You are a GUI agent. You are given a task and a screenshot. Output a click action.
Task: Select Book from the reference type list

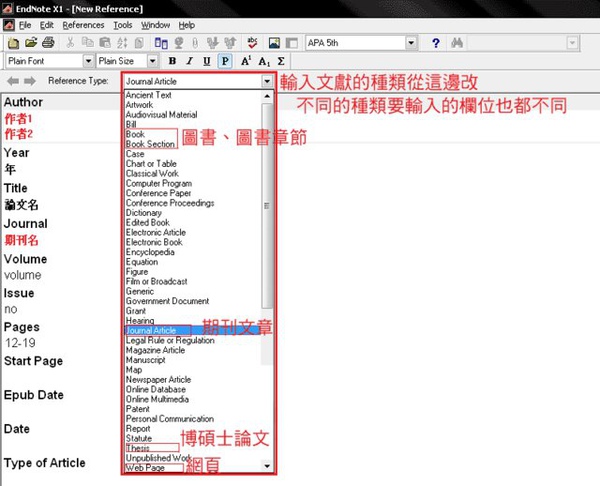pyautogui.click(x=135, y=134)
